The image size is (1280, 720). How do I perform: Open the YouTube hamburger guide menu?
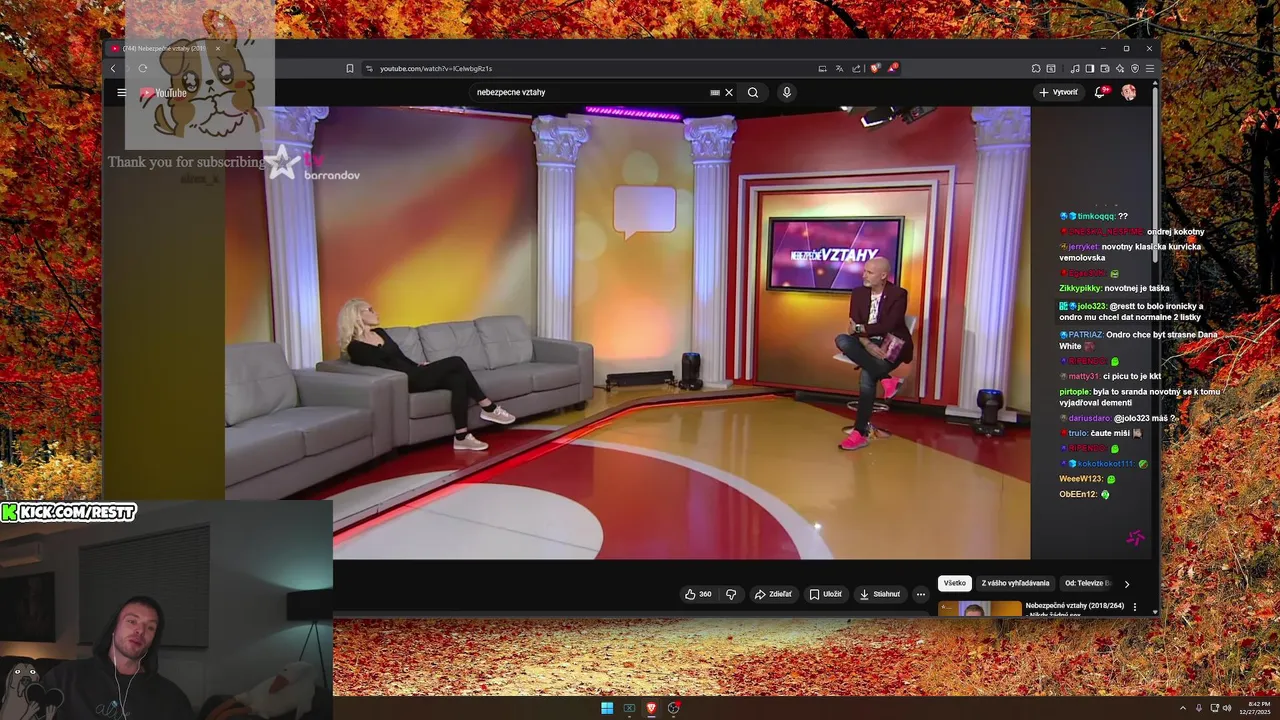(121, 92)
